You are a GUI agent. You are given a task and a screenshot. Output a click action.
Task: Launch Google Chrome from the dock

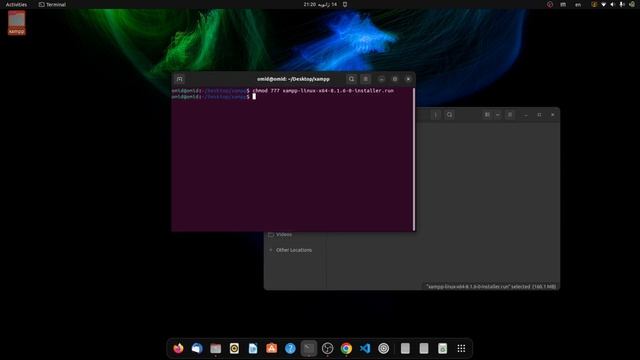point(346,348)
